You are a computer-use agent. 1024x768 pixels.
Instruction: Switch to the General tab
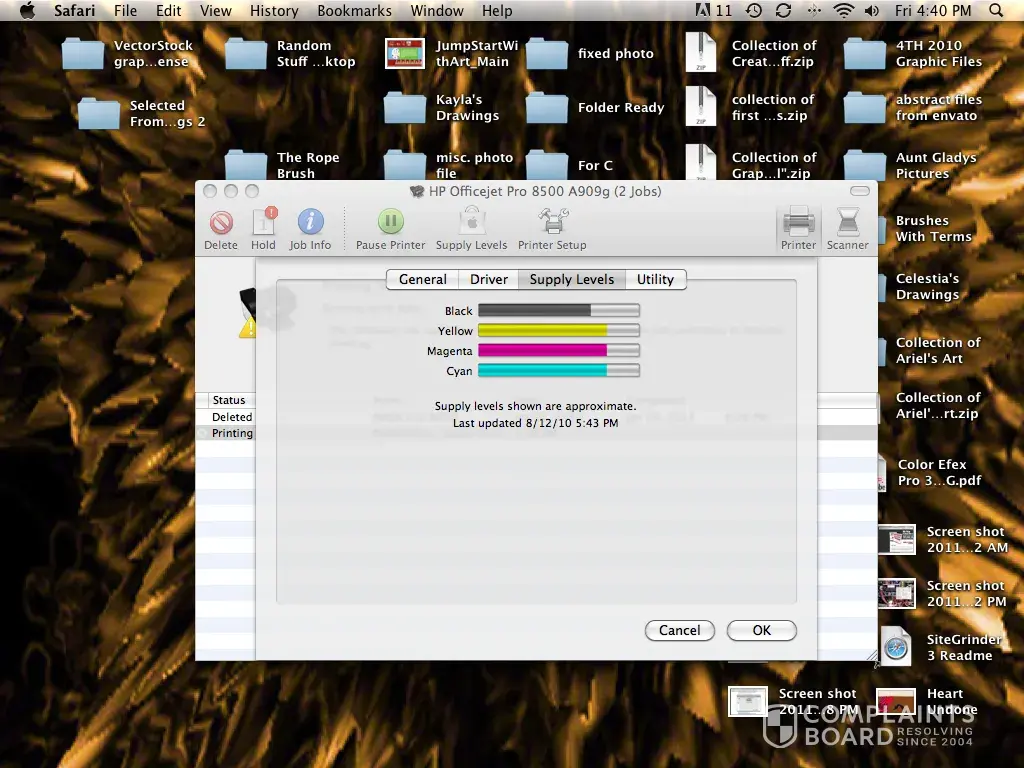tap(422, 280)
